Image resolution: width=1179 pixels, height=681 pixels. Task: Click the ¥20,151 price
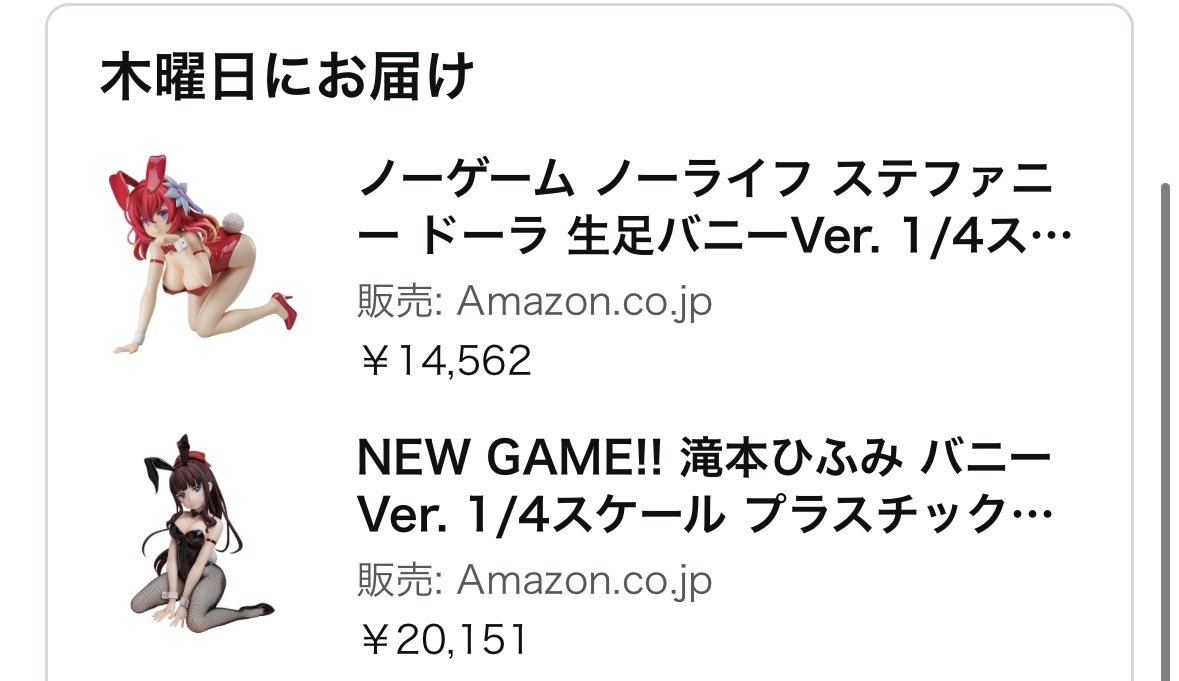click(444, 640)
